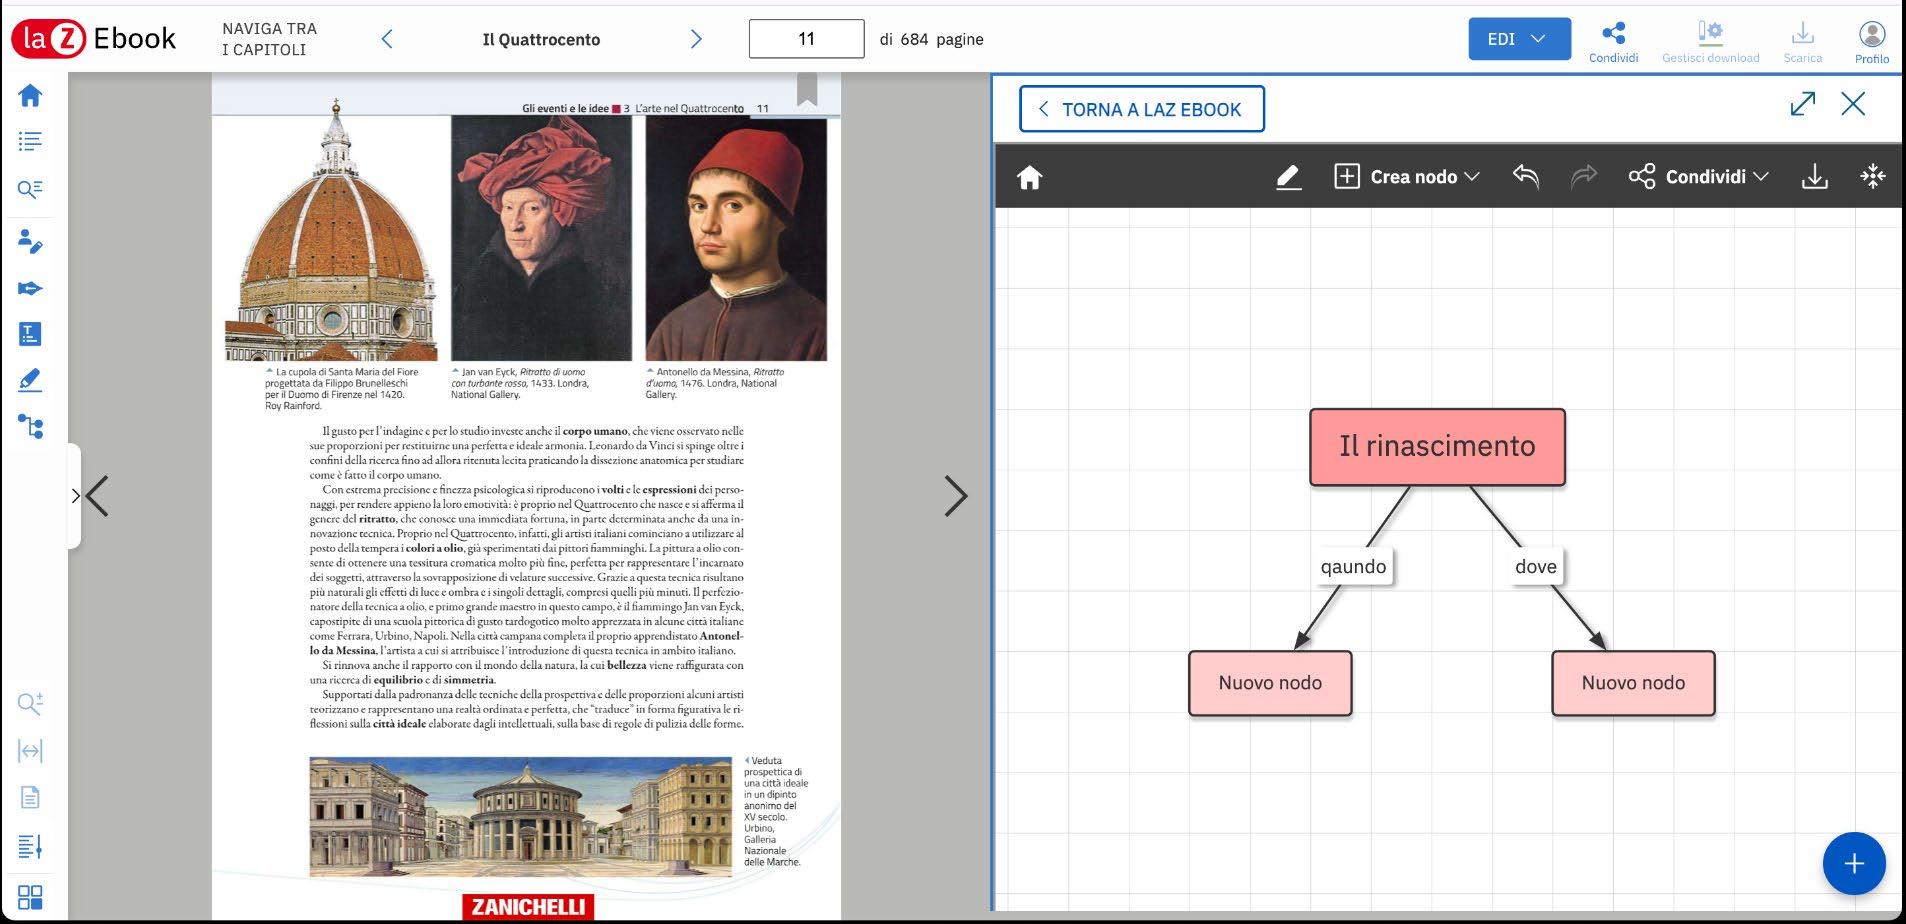Open Gestisci download

pyautogui.click(x=1710, y=42)
